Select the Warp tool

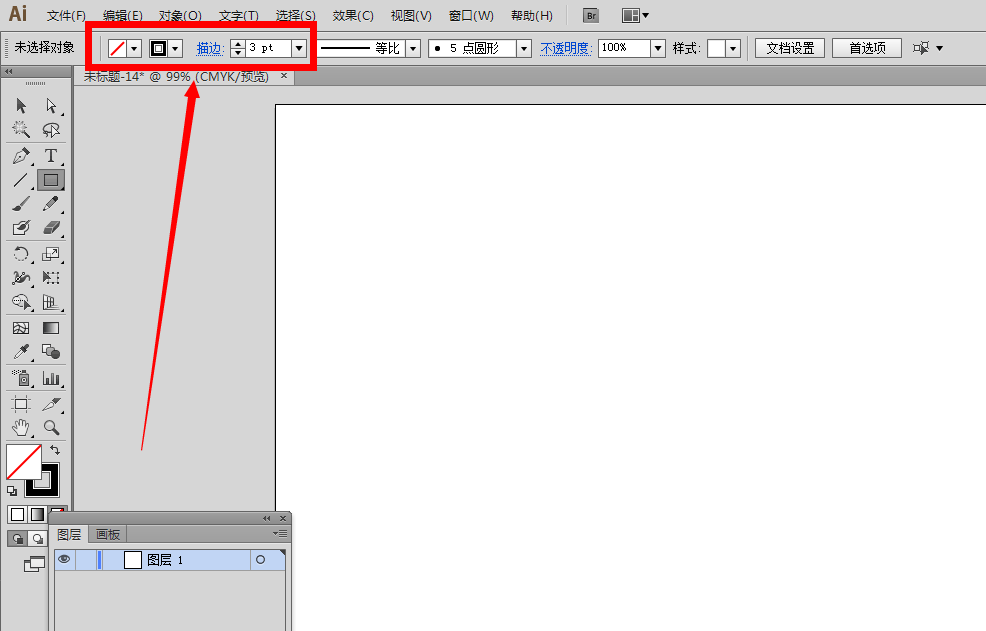pyautogui.click(x=21, y=277)
